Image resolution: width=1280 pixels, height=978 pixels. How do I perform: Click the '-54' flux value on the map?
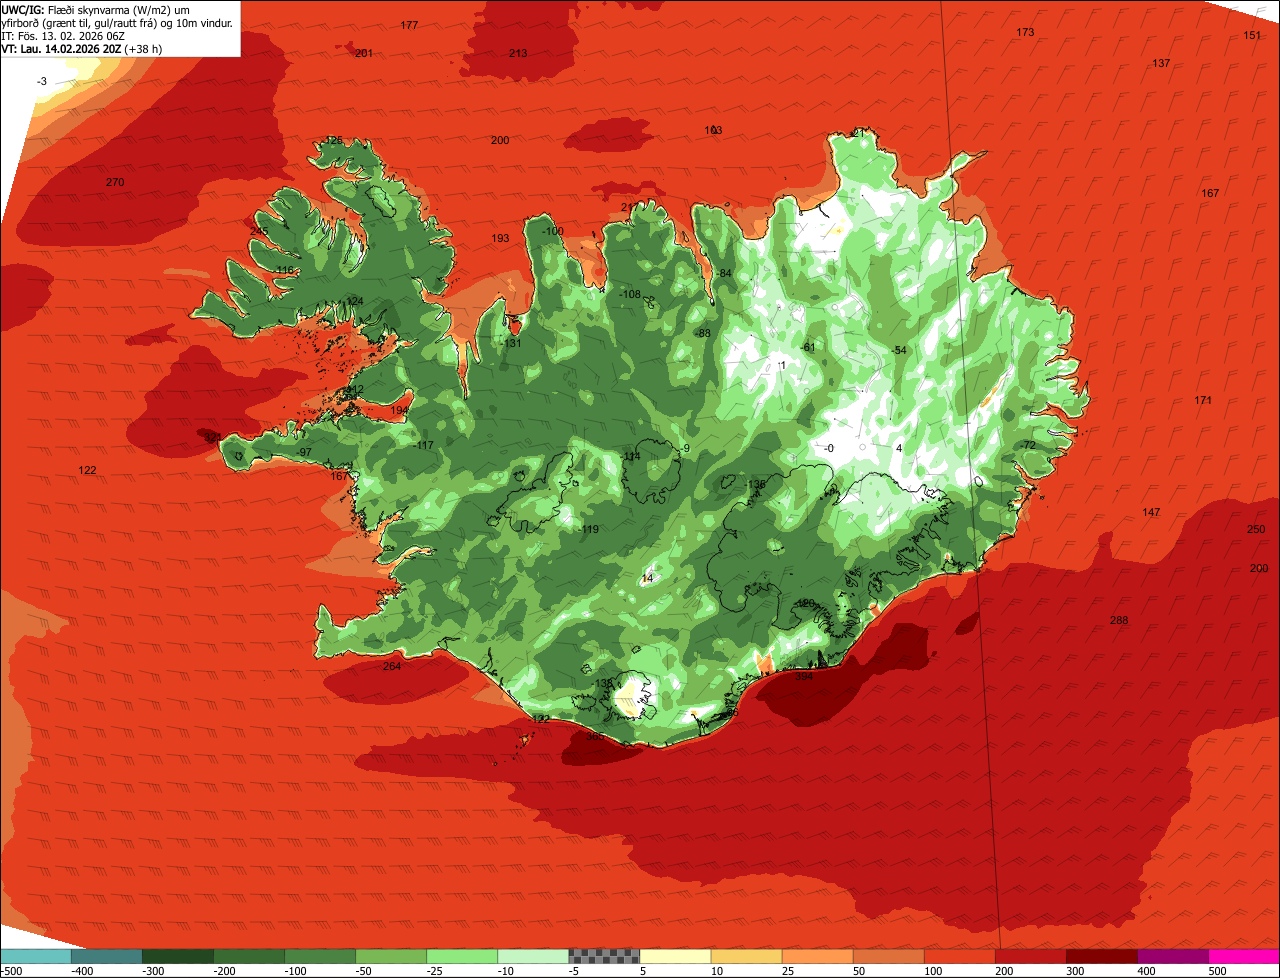[x=898, y=350]
